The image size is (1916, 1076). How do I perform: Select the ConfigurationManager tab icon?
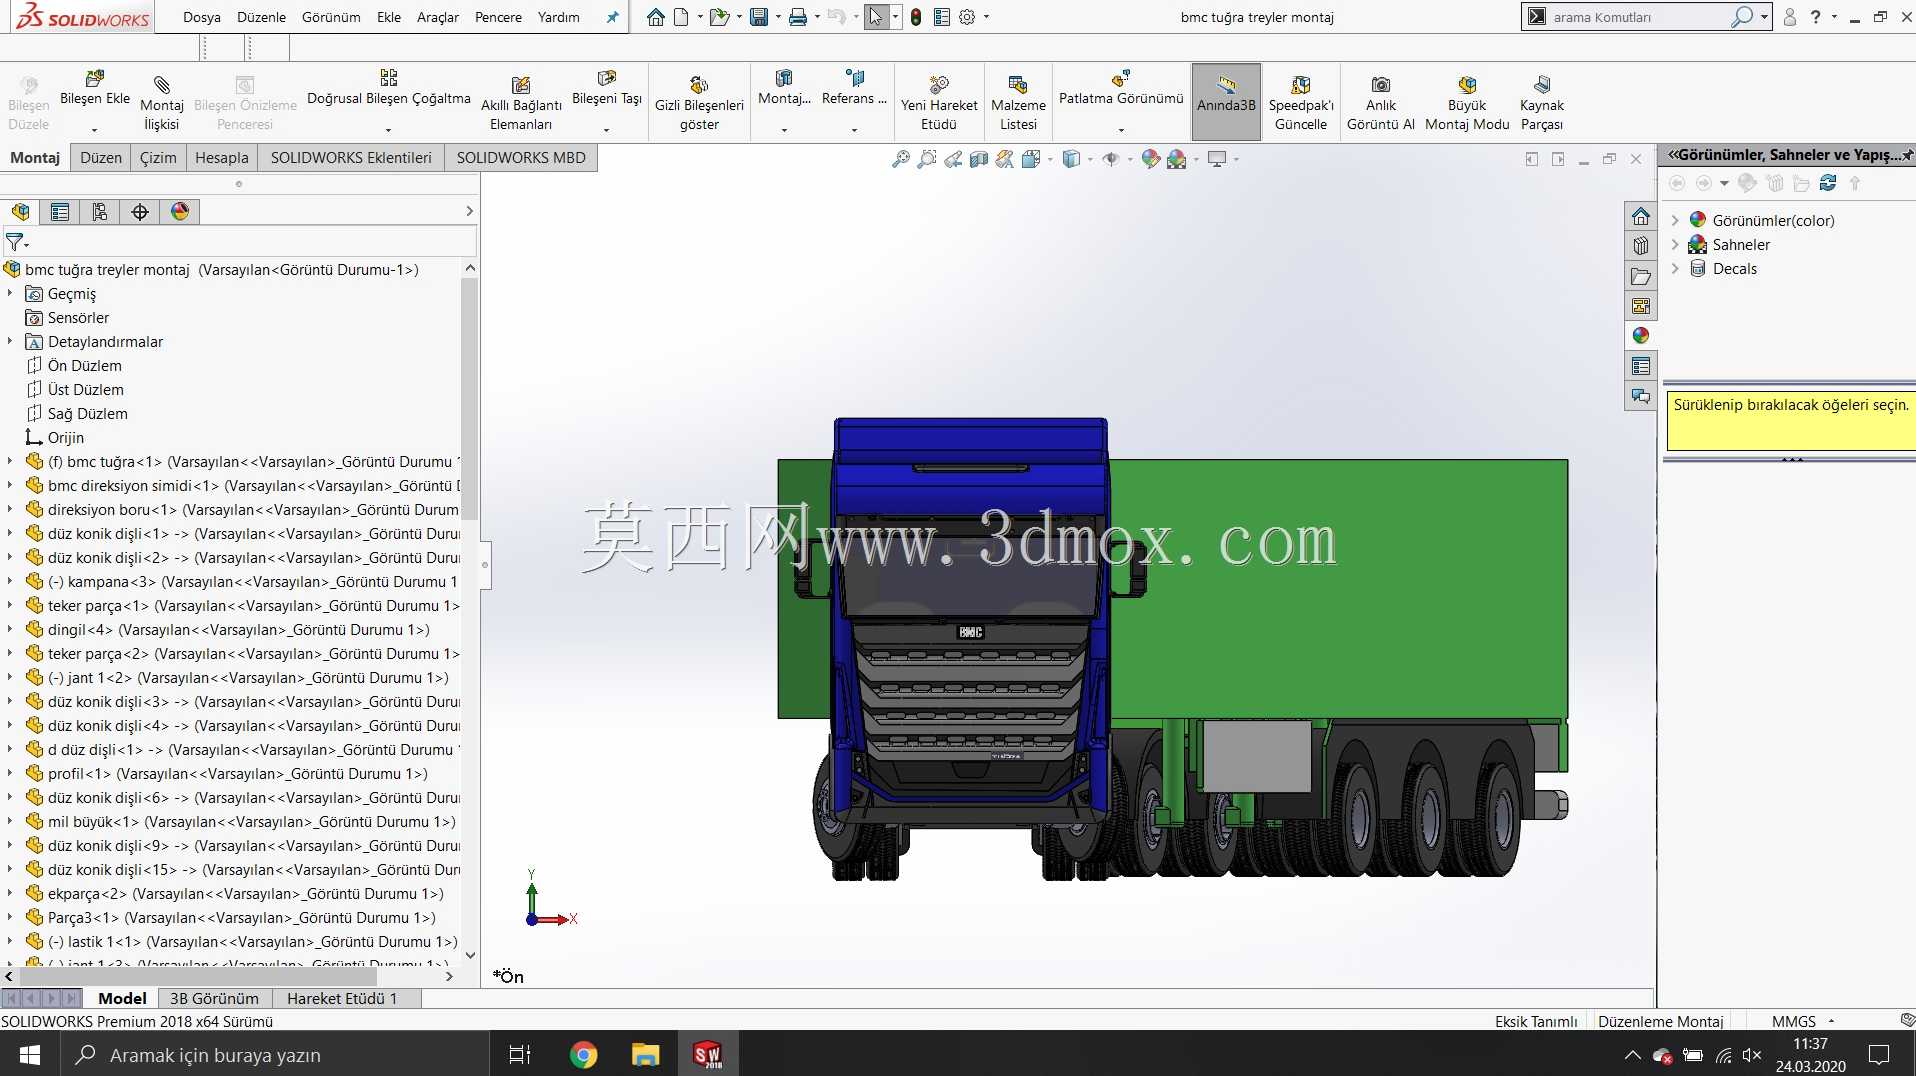pyautogui.click(x=100, y=212)
